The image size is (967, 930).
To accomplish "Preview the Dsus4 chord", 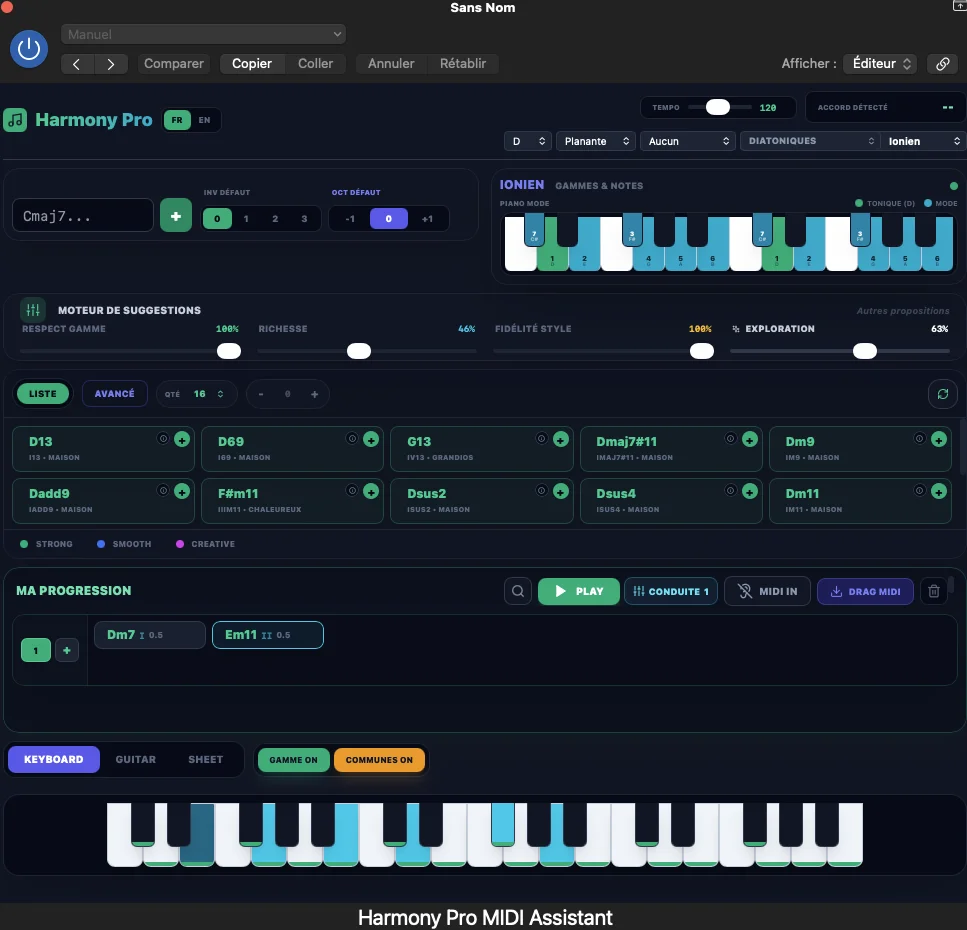I will (x=730, y=490).
